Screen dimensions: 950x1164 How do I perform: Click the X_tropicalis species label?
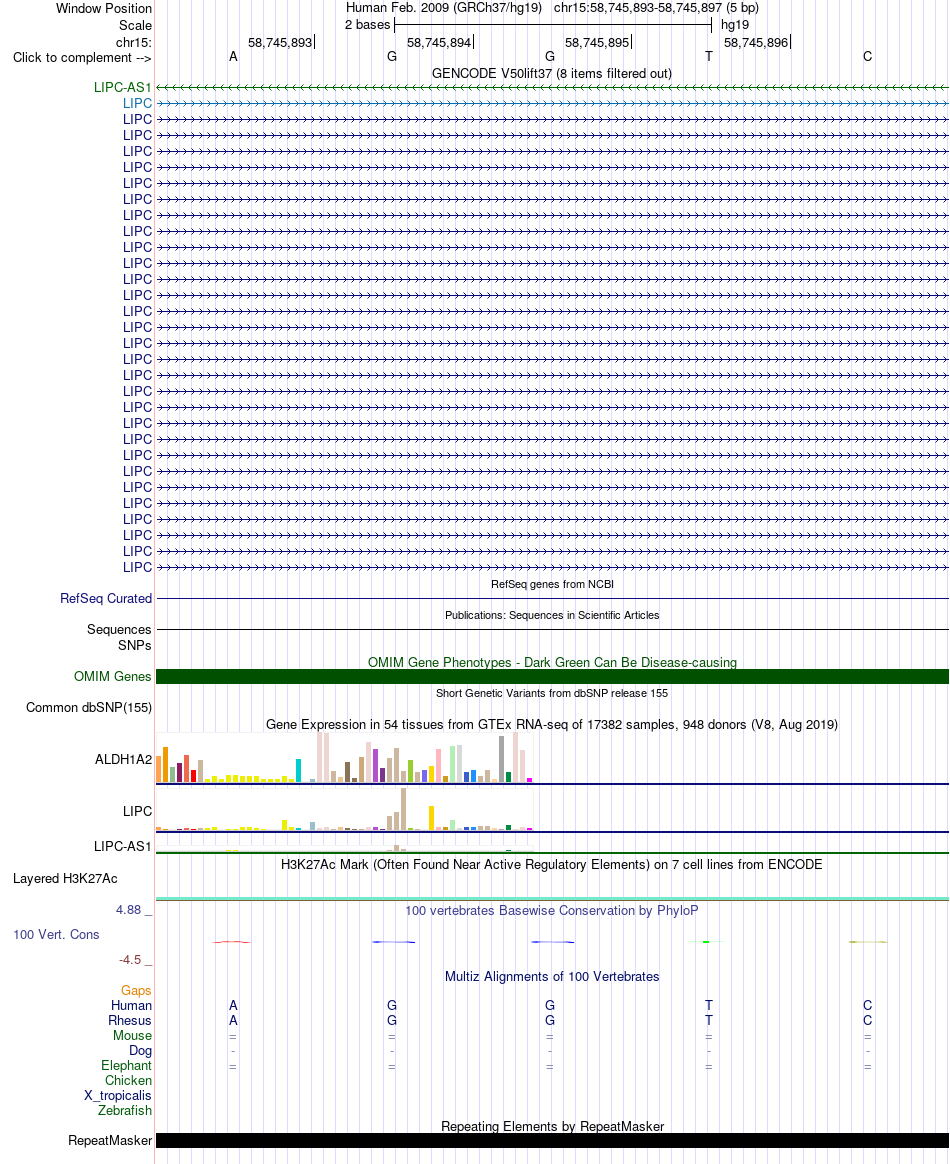tap(118, 1096)
